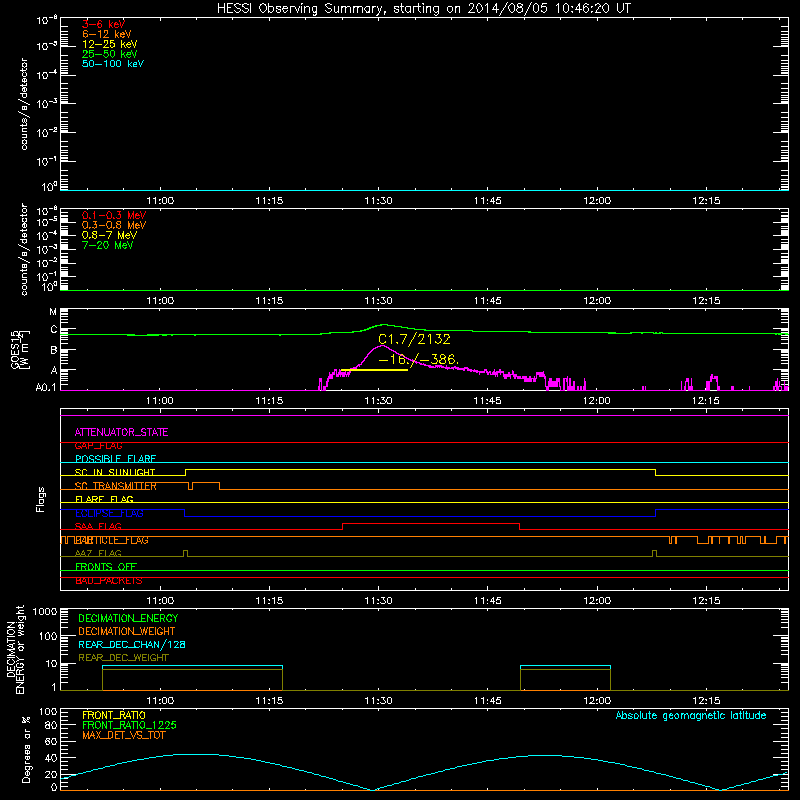The image size is (800, 800).
Task: Select the 50-100 keV legend label
Action: (x=112, y=64)
